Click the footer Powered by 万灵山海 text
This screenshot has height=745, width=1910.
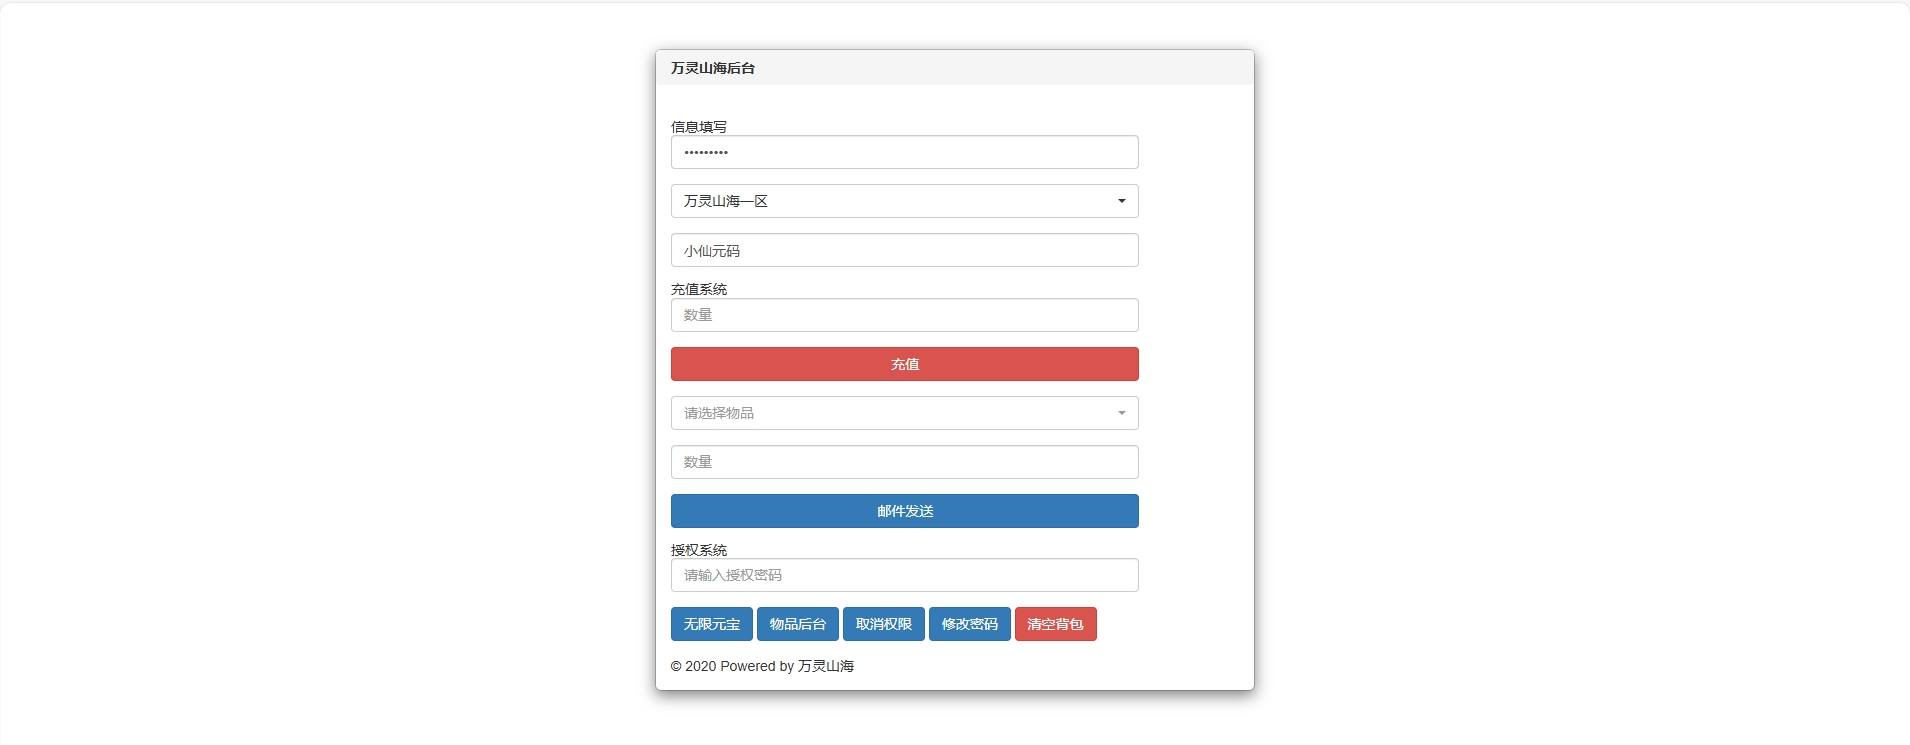762,666
